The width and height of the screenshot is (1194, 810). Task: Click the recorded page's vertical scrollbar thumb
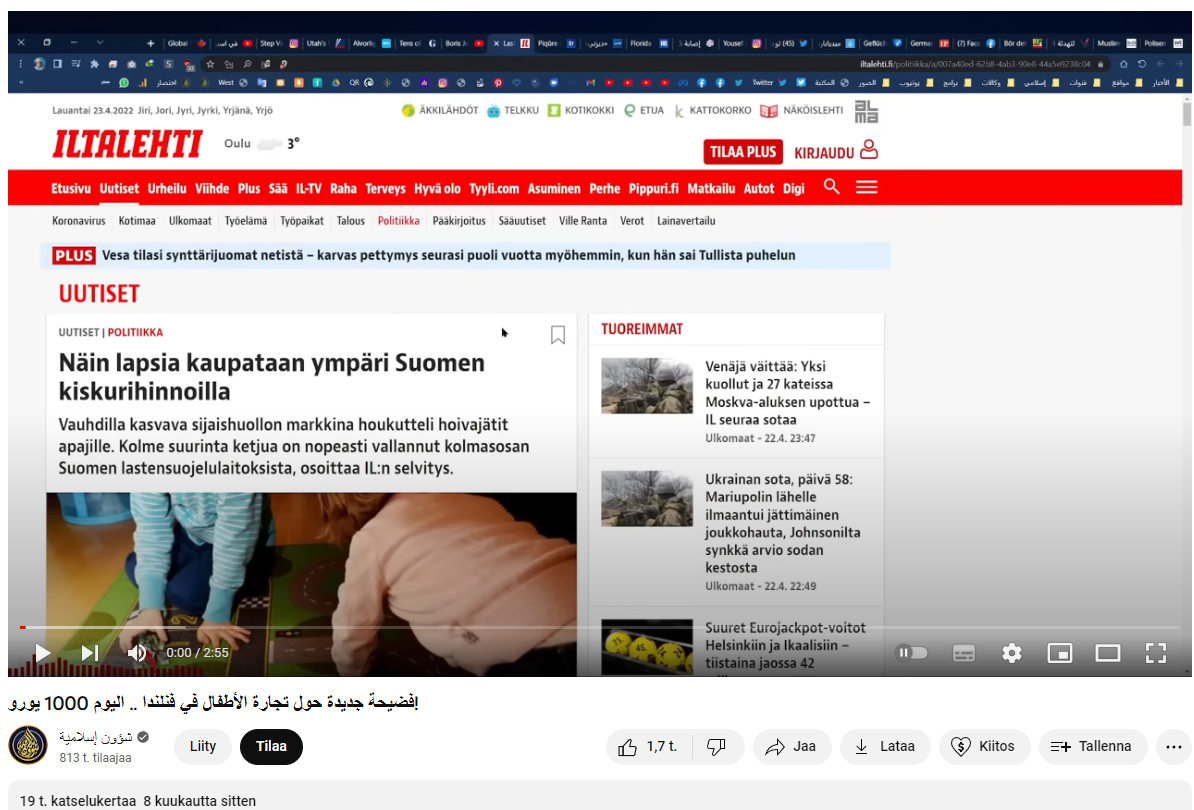1186,115
